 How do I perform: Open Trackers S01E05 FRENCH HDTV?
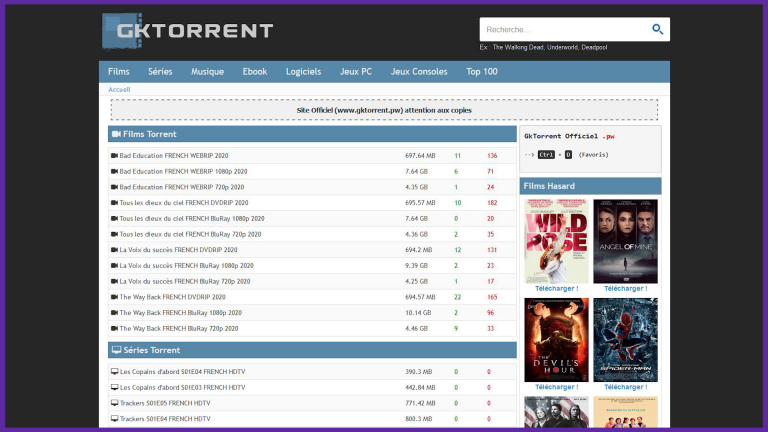tap(165, 403)
